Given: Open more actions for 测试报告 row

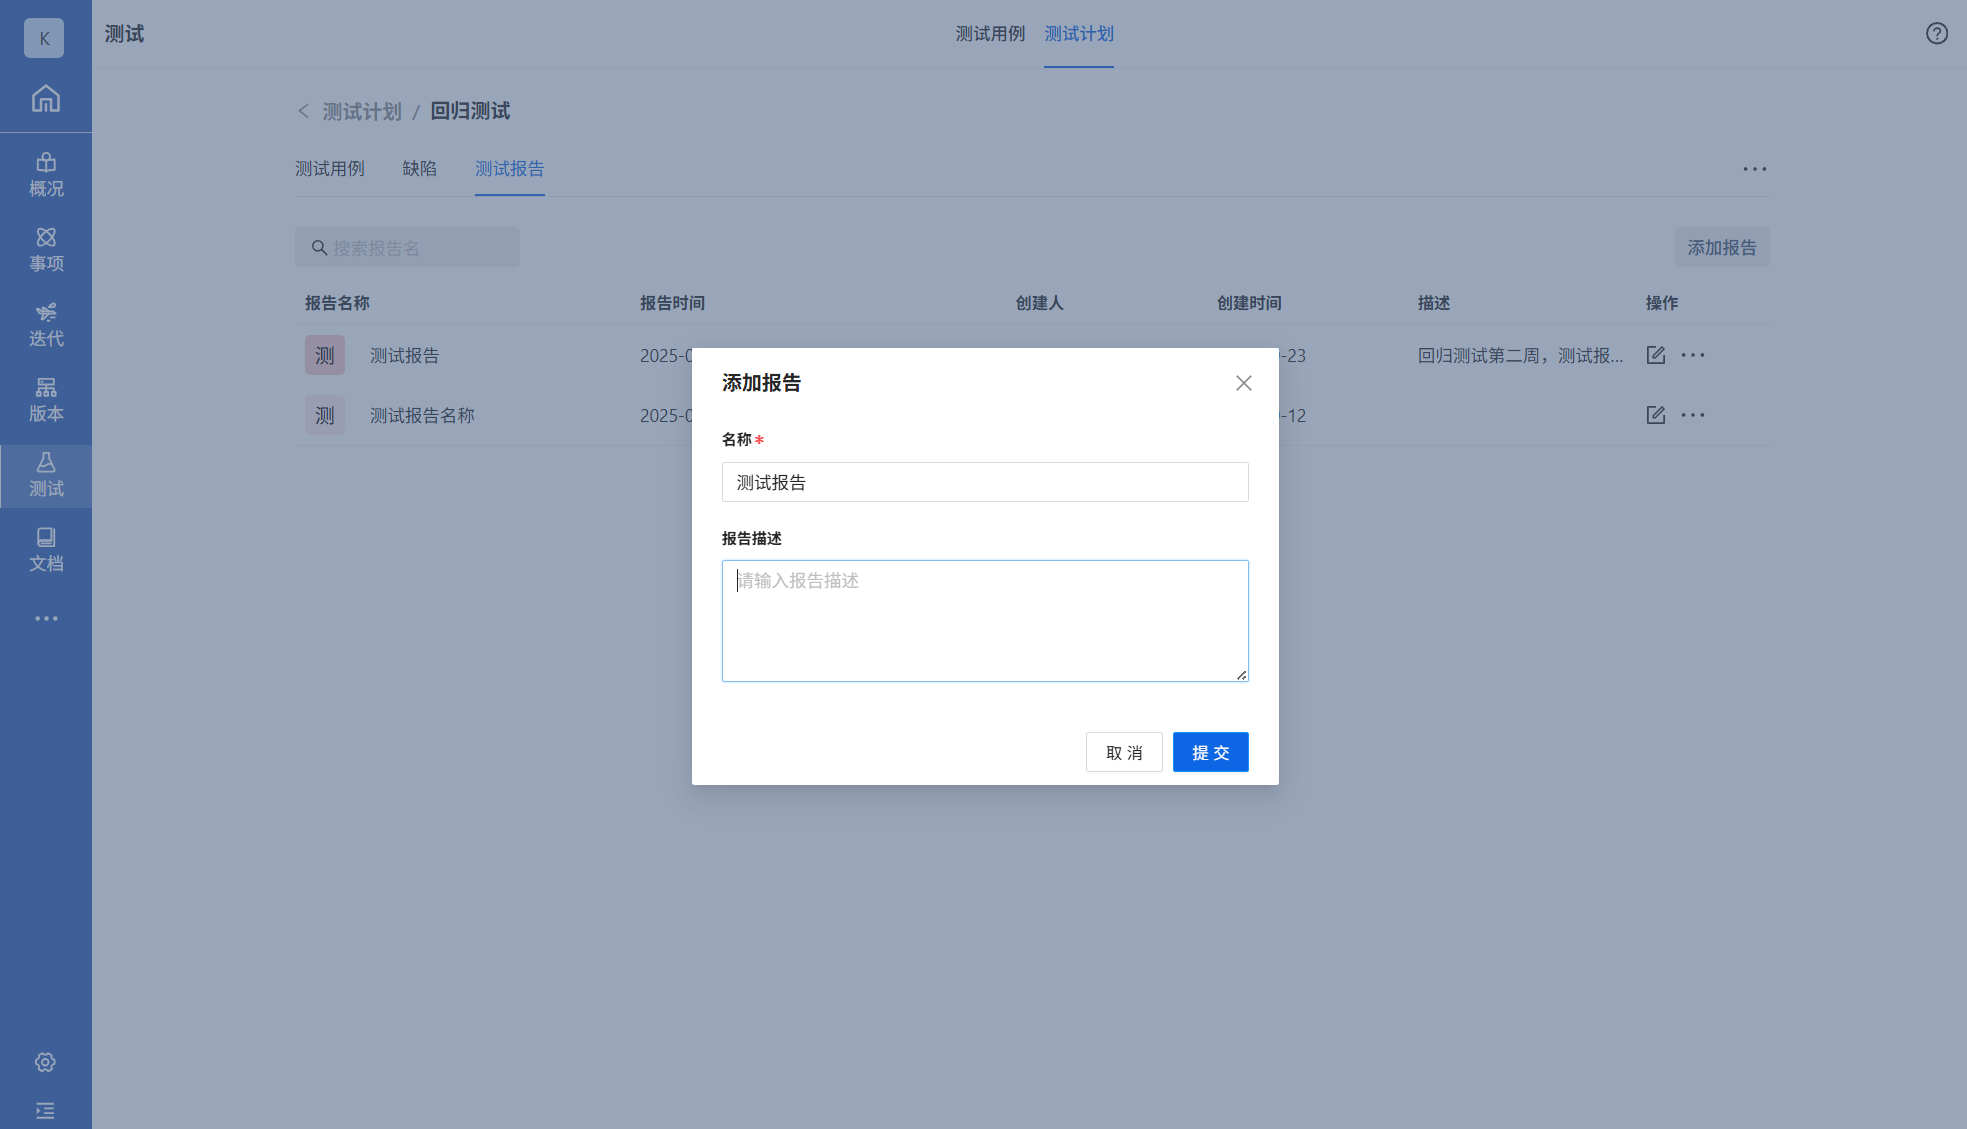Looking at the screenshot, I should pos(1692,355).
